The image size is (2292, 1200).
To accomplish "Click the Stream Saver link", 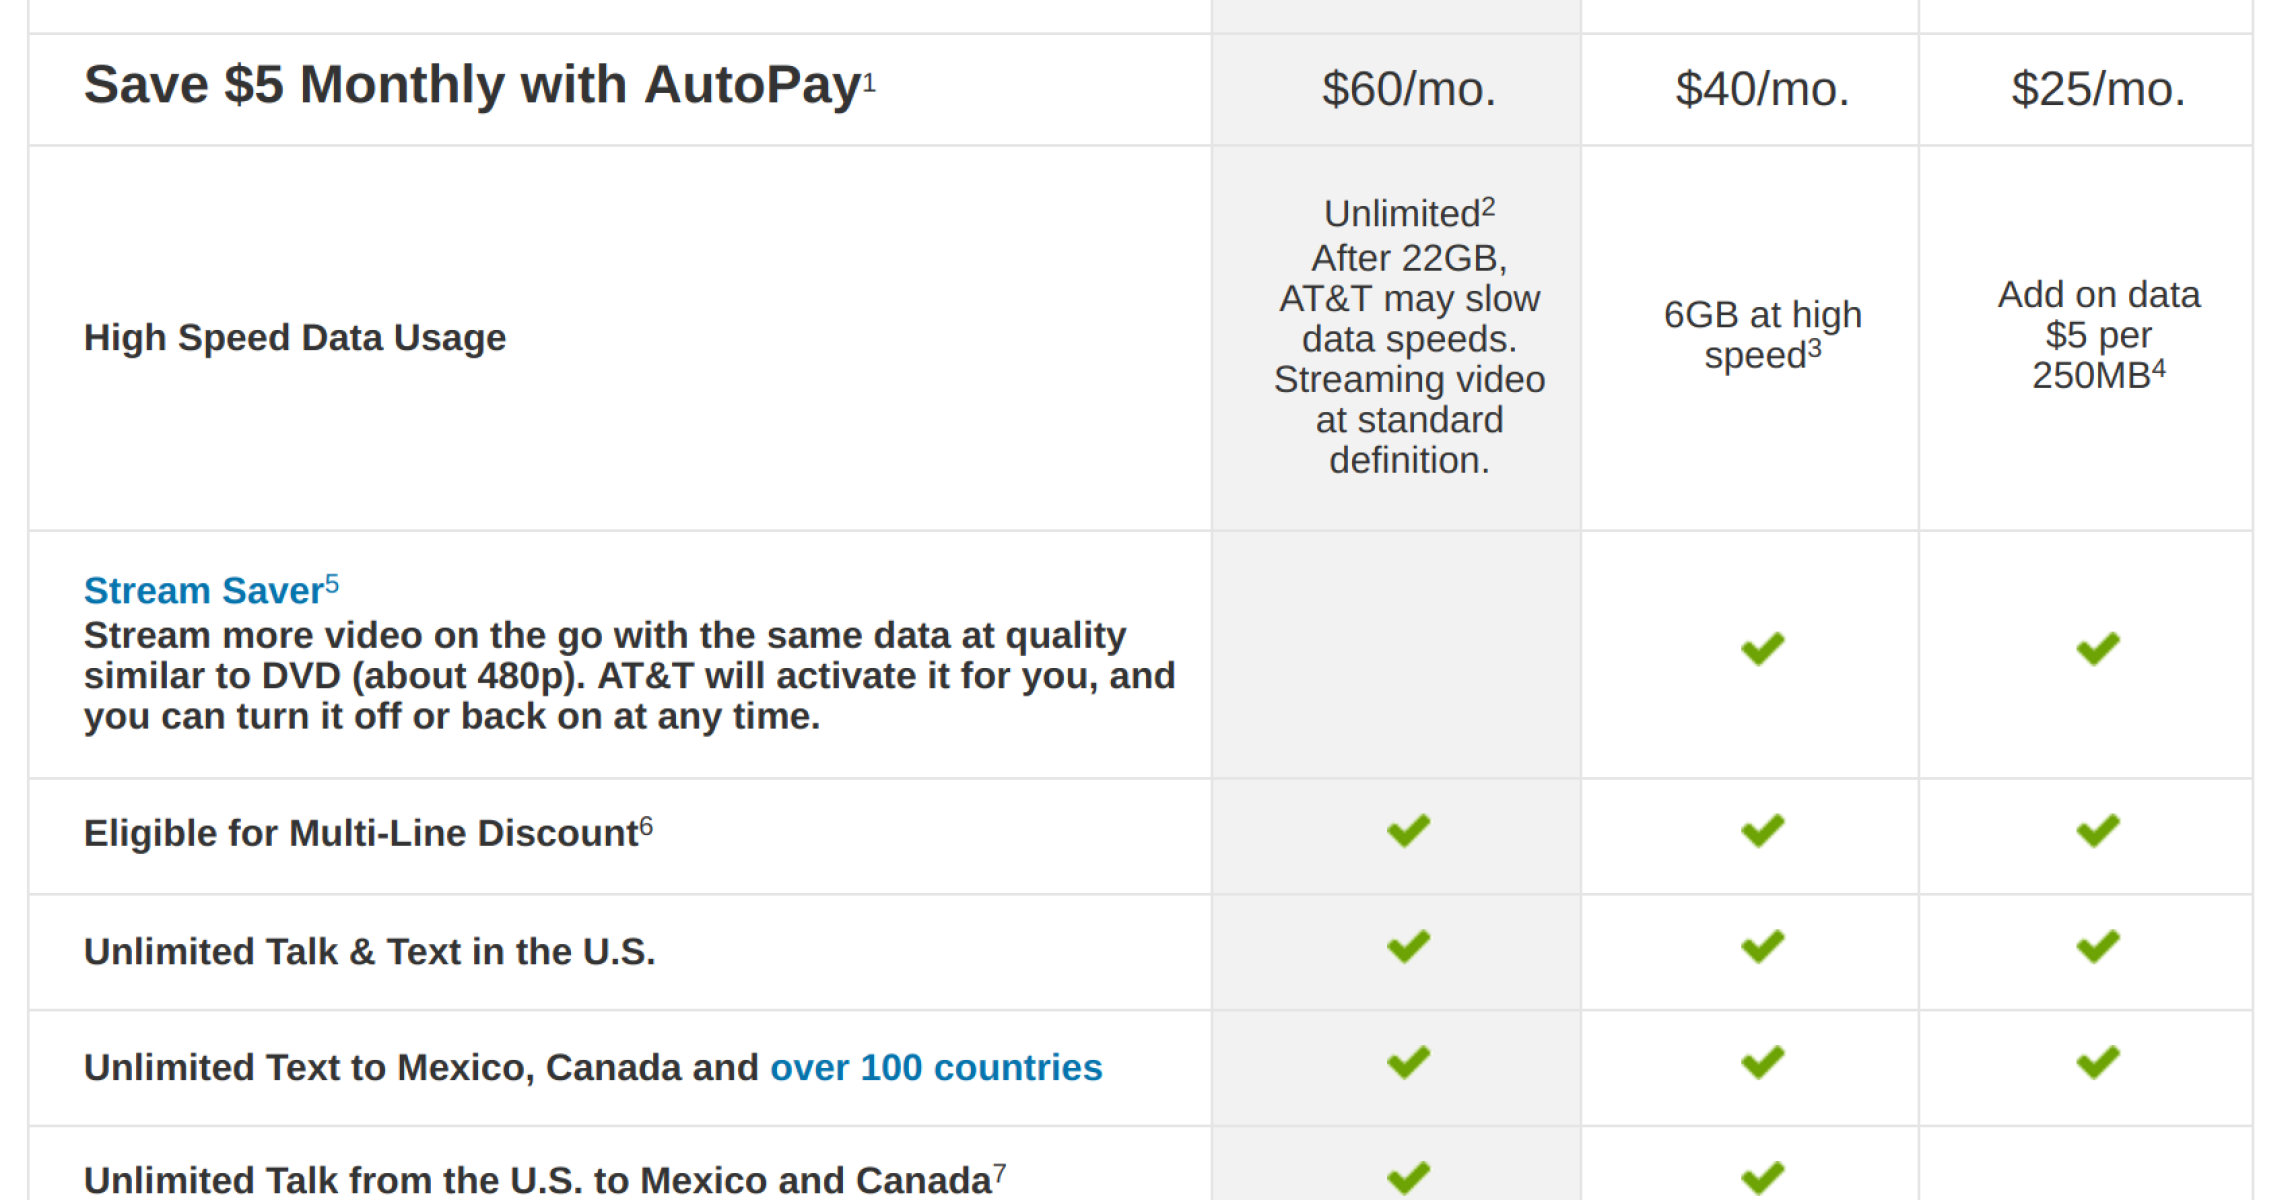I will click(x=203, y=591).
